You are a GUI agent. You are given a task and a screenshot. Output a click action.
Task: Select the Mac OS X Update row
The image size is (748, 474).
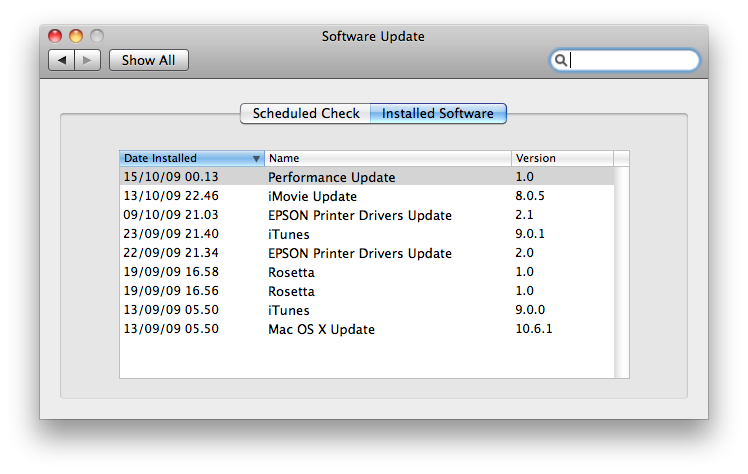coord(367,329)
